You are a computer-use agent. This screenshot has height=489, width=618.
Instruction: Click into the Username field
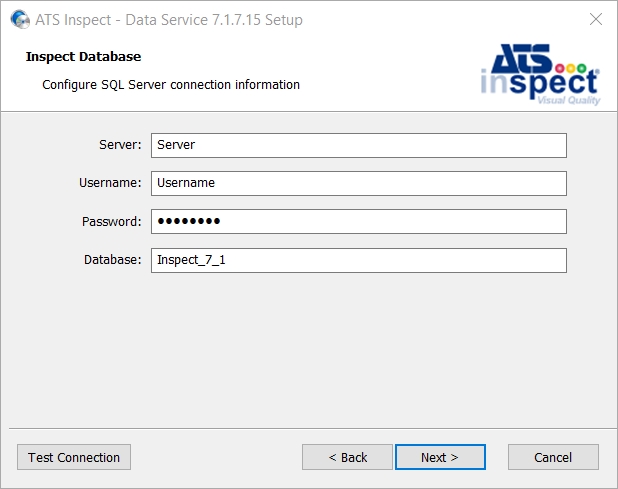pos(359,183)
